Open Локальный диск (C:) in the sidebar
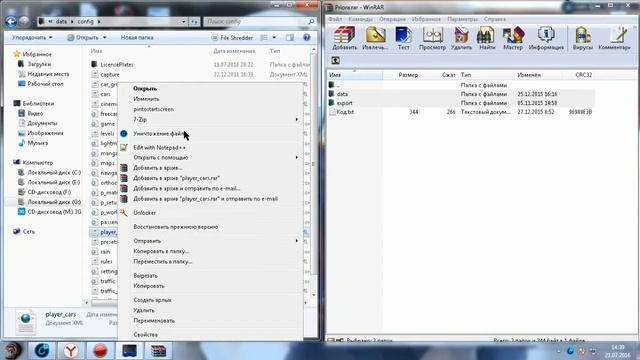Viewport: 640px width, 360px height. pyautogui.click(x=49, y=172)
